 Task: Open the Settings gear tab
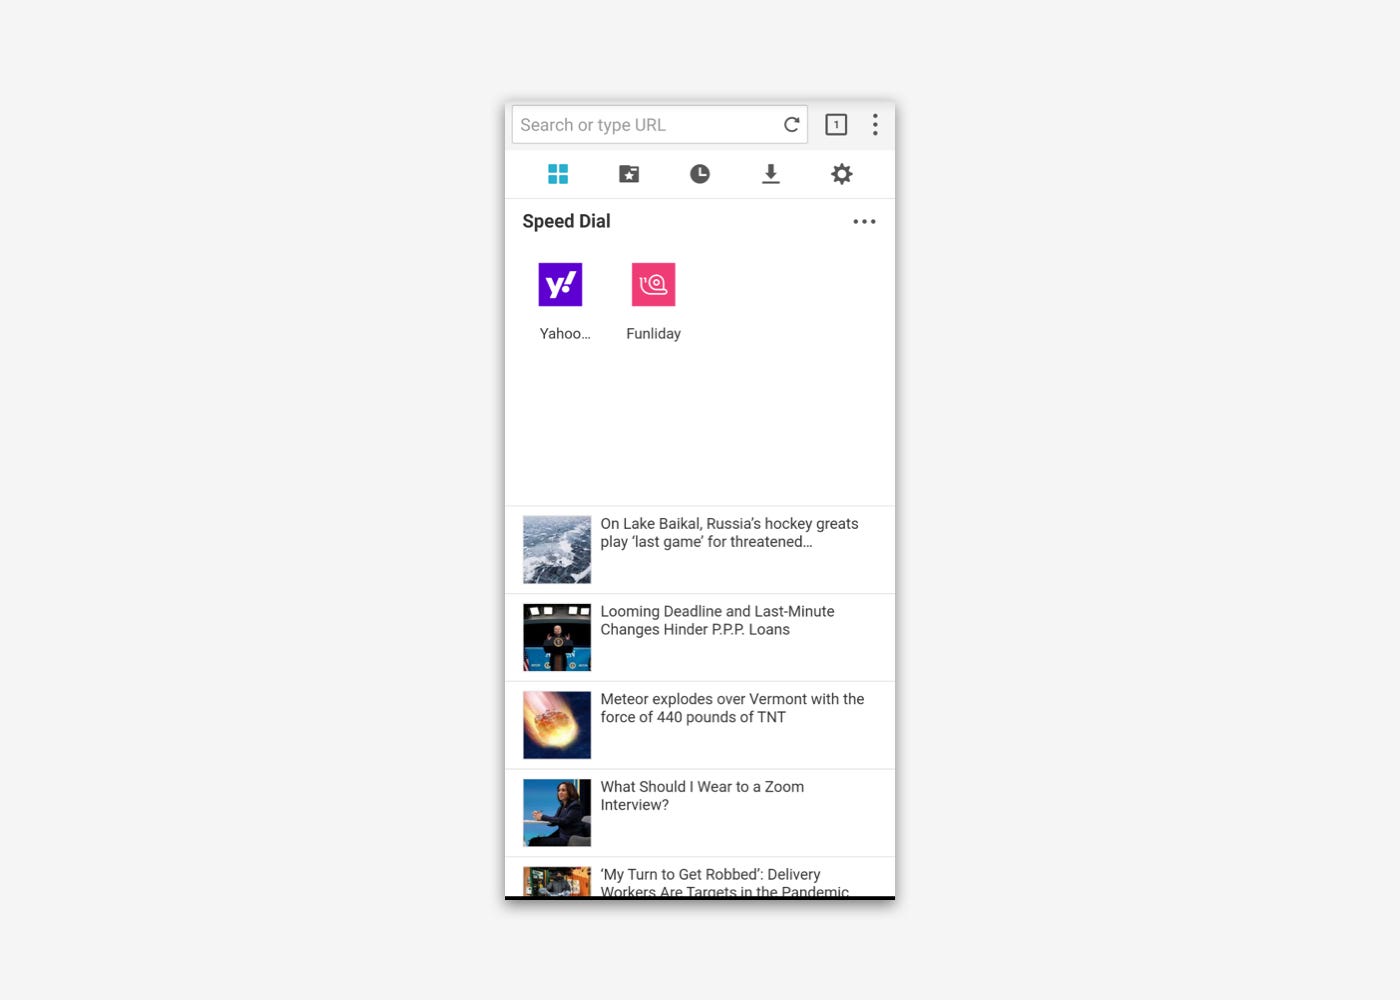pos(842,174)
